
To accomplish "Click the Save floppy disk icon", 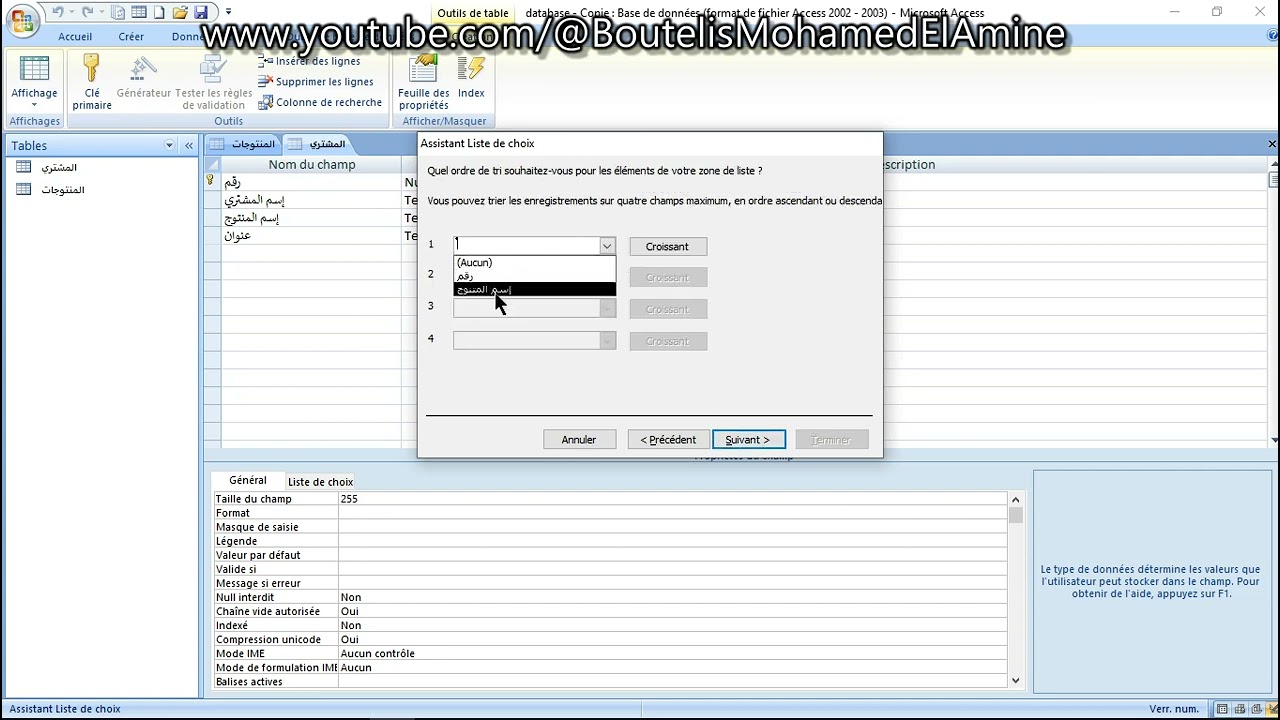I will [x=200, y=12].
